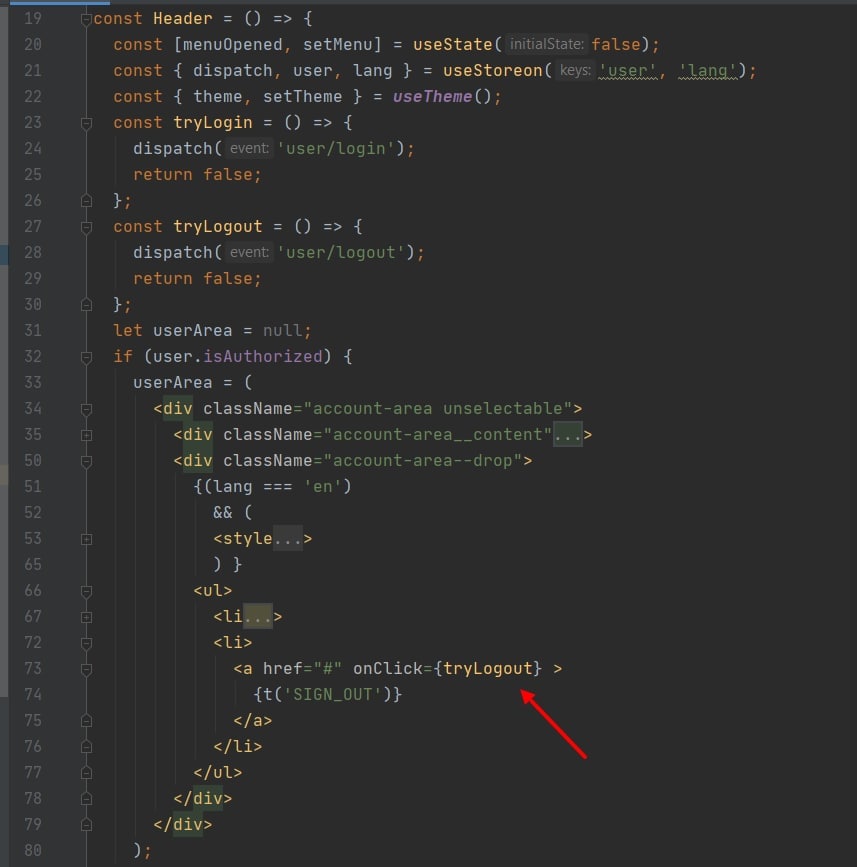Click line number 50 in the gutter
Screen dimensions: 857x867
tap(33, 461)
